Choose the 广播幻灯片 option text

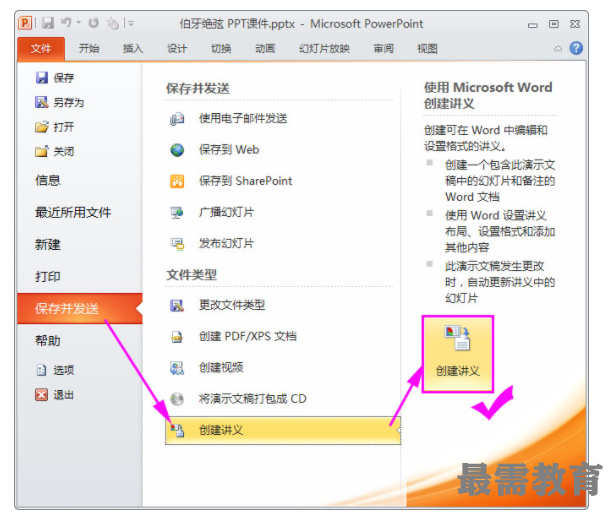point(226,212)
